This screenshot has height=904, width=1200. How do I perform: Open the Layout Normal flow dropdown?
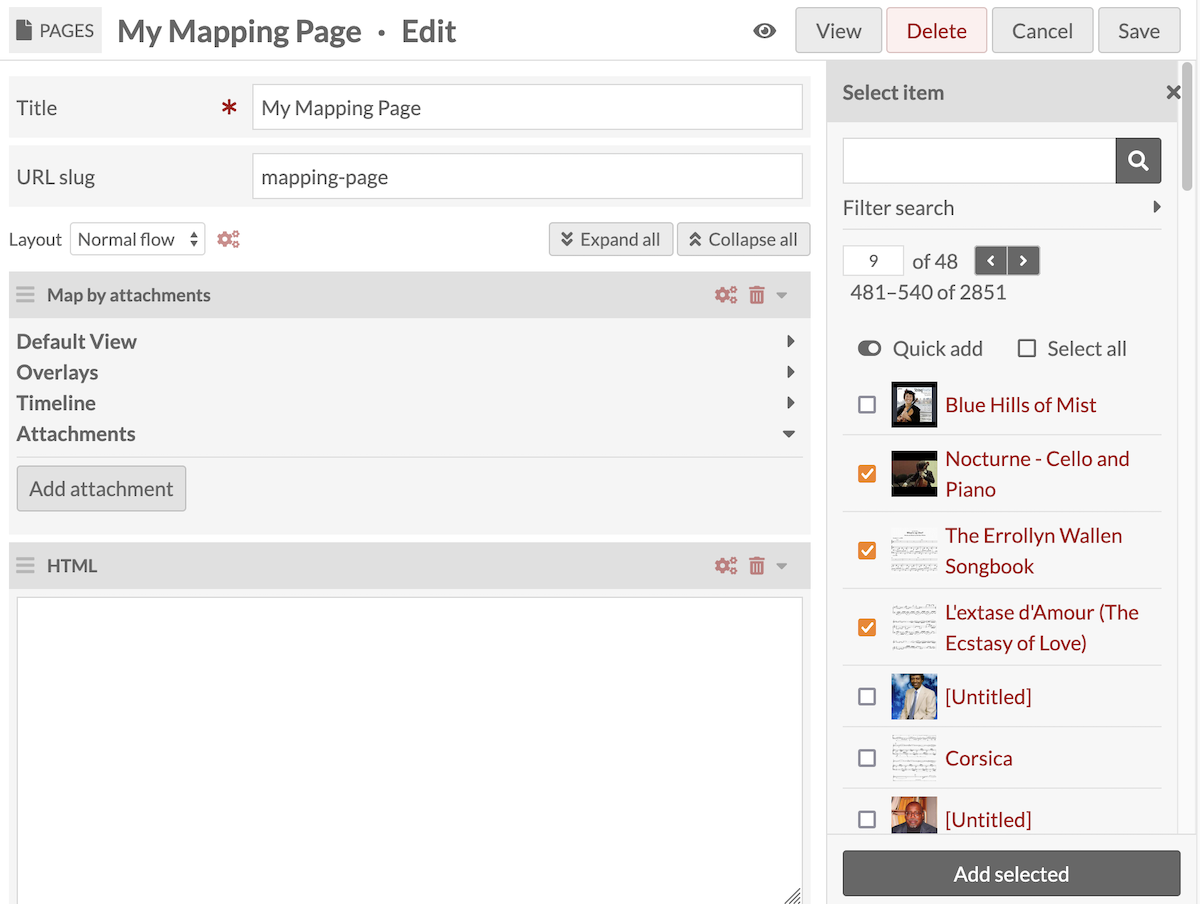138,239
